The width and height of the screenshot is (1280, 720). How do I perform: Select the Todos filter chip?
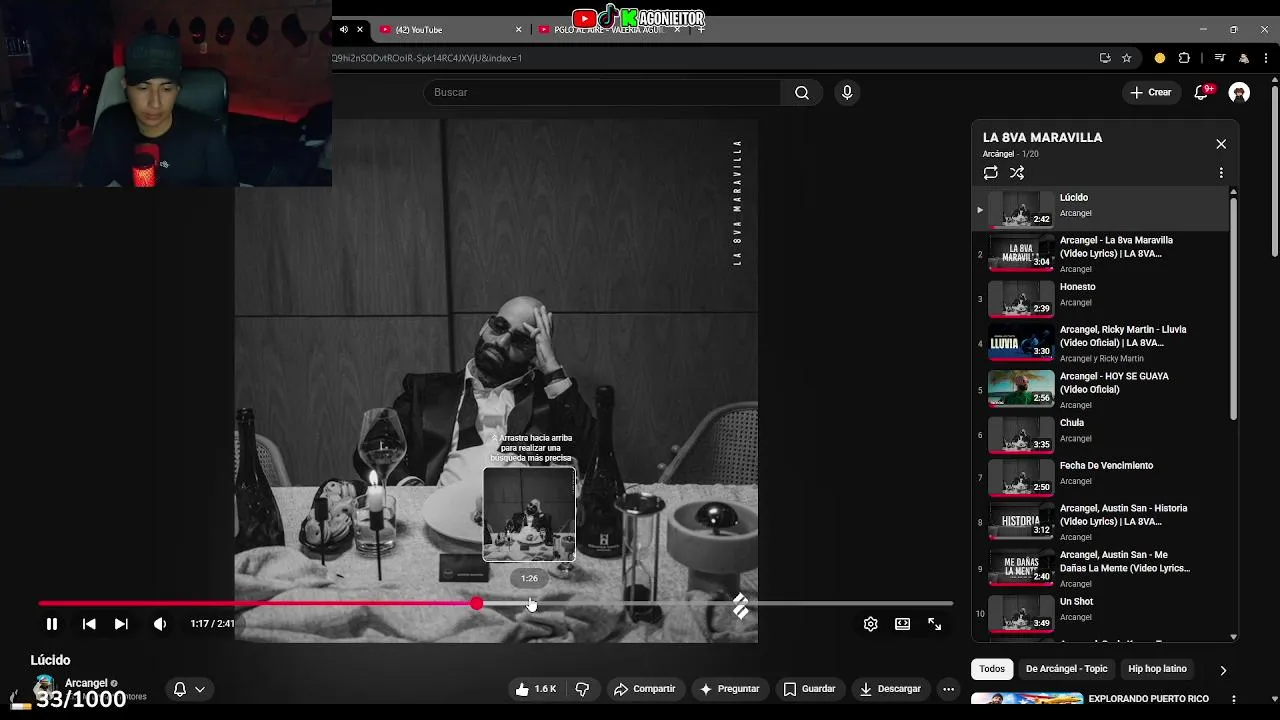(992, 669)
